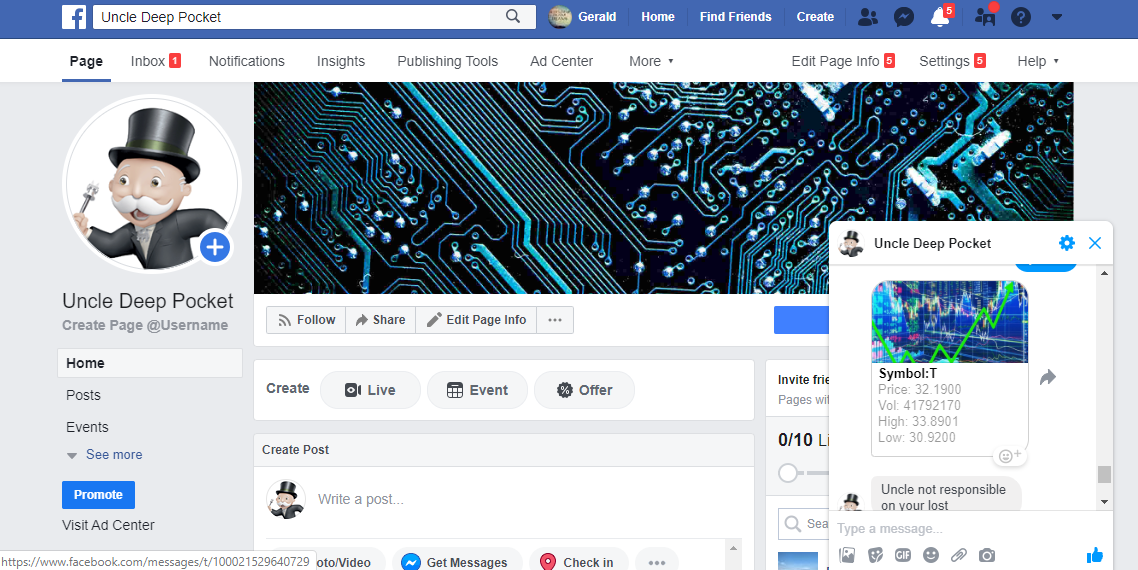Add a reaction emoji to stock card
Viewport: 1138px width, 570px height.
click(1010, 456)
